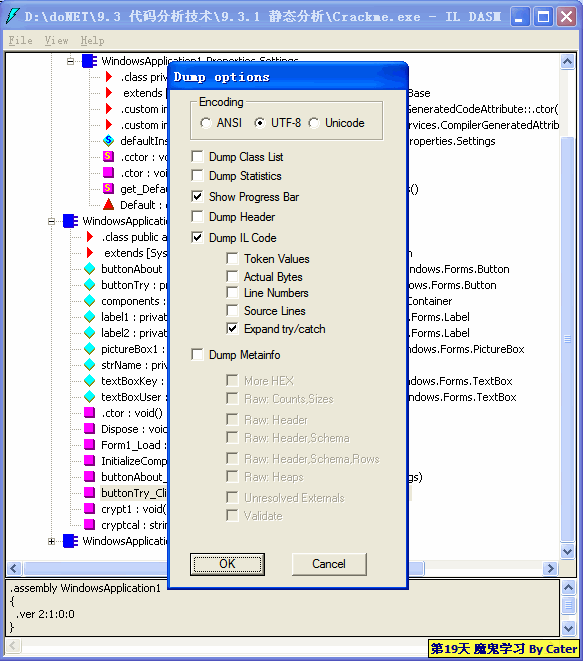Click the cyan field icon beside textBoxUser
The height and width of the screenshot is (661, 583).
[x=89, y=397]
